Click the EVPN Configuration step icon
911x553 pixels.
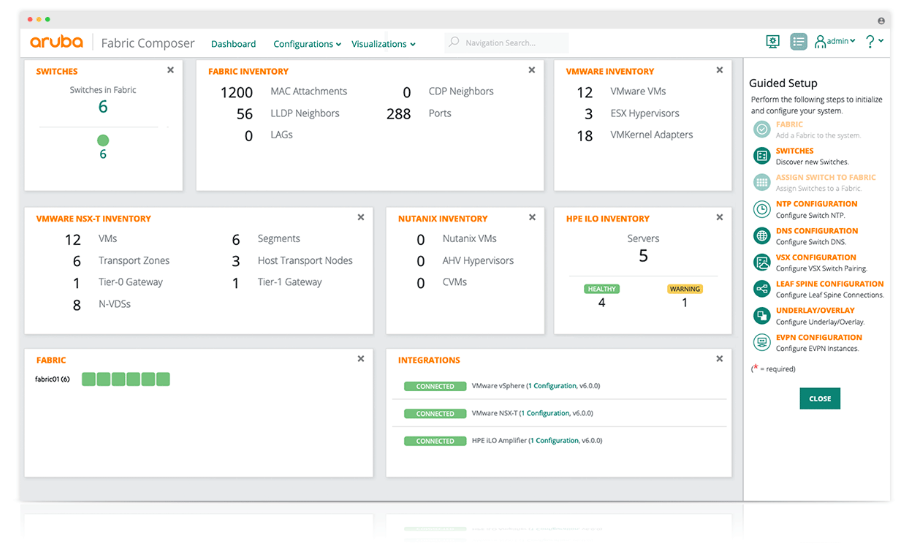pyautogui.click(x=762, y=342)
